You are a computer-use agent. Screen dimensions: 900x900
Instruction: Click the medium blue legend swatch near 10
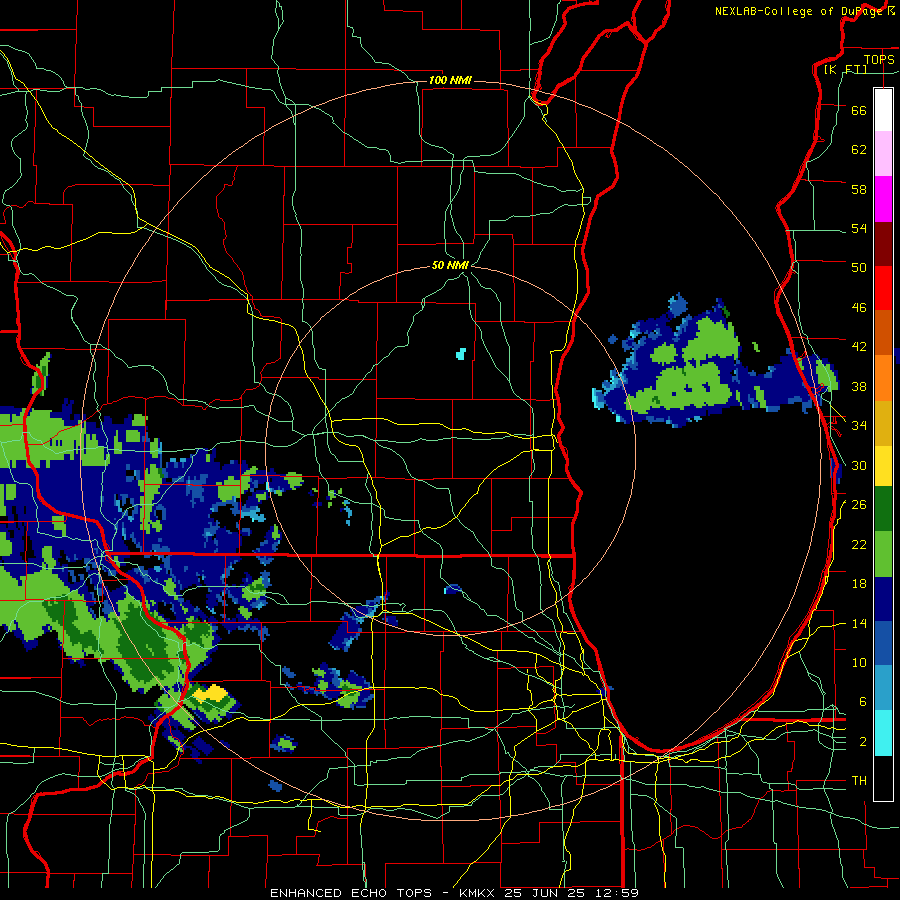tap(883, 643)
